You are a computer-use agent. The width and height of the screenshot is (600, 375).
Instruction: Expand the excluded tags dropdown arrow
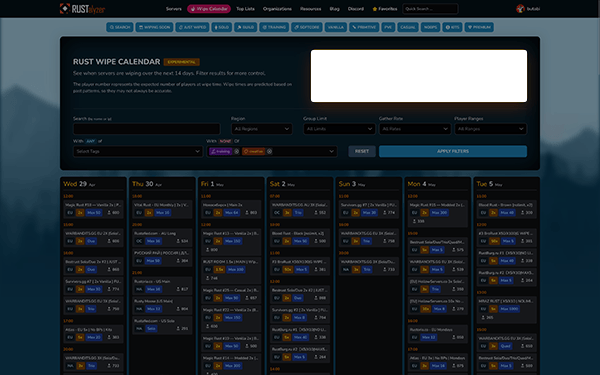point(331,151)
